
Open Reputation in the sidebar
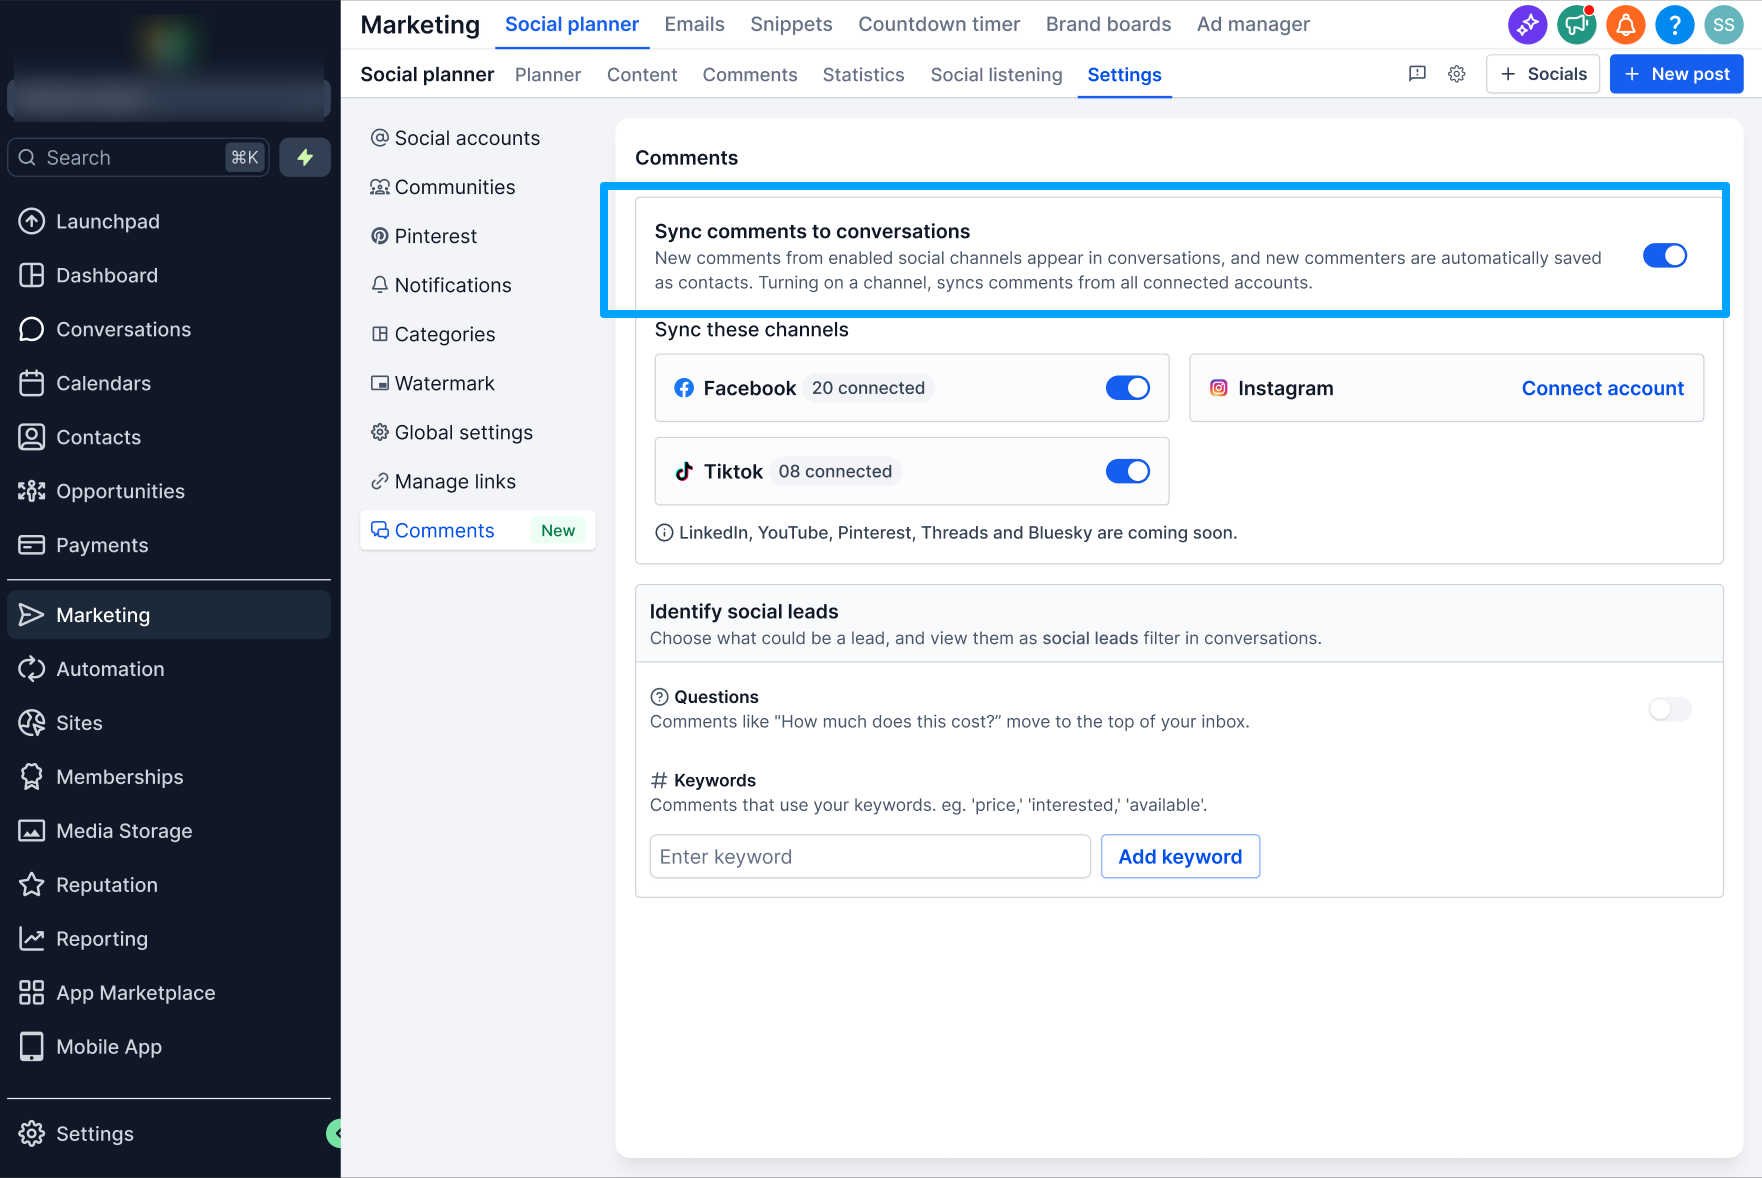point(169,885)
